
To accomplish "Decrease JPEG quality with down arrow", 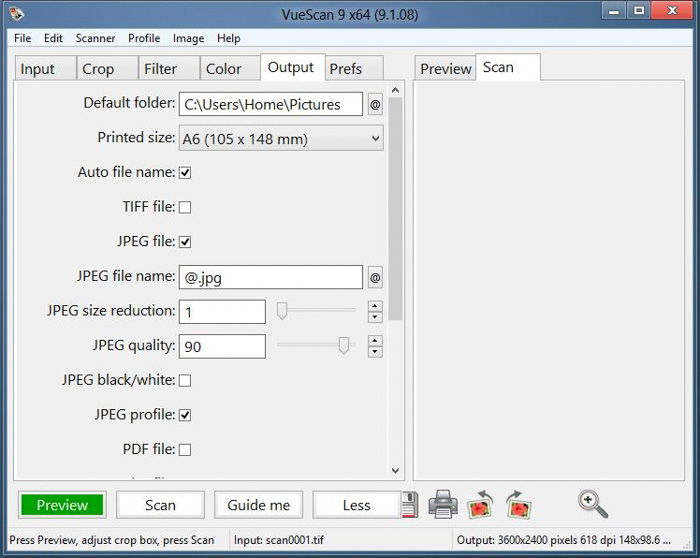I will coord(375,352).
